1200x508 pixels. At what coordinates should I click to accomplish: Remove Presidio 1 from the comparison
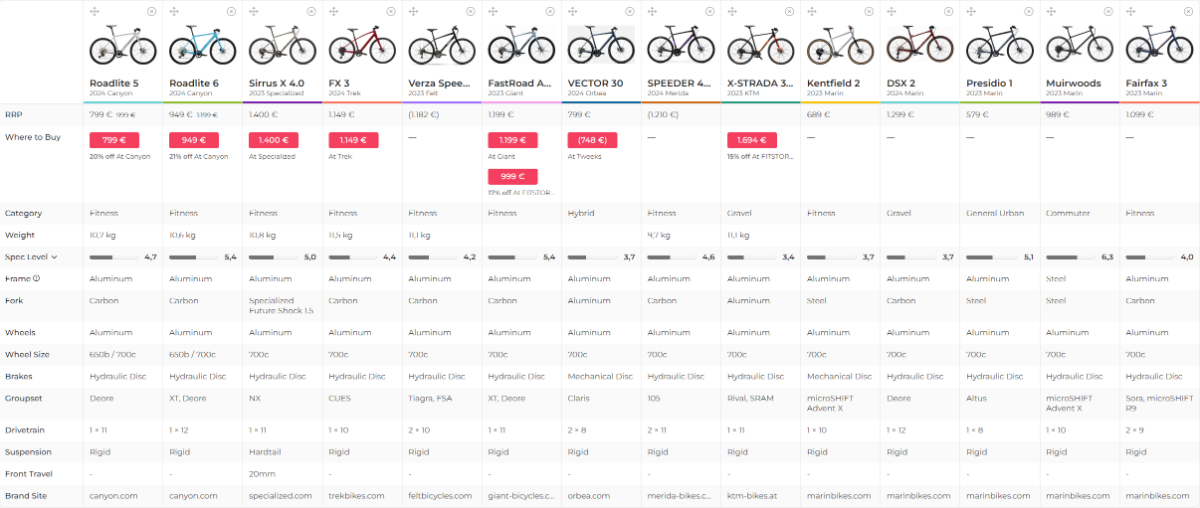[1028, 11]
